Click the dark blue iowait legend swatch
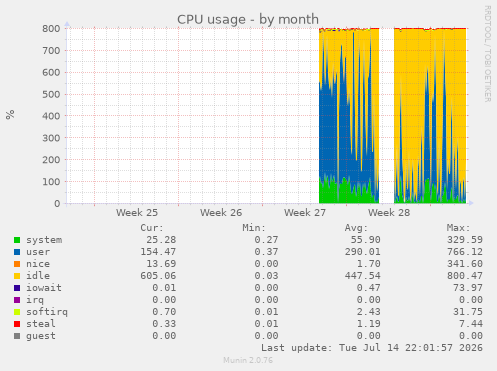The width and height of the screenshot is (497, 371). coord(17,288)
